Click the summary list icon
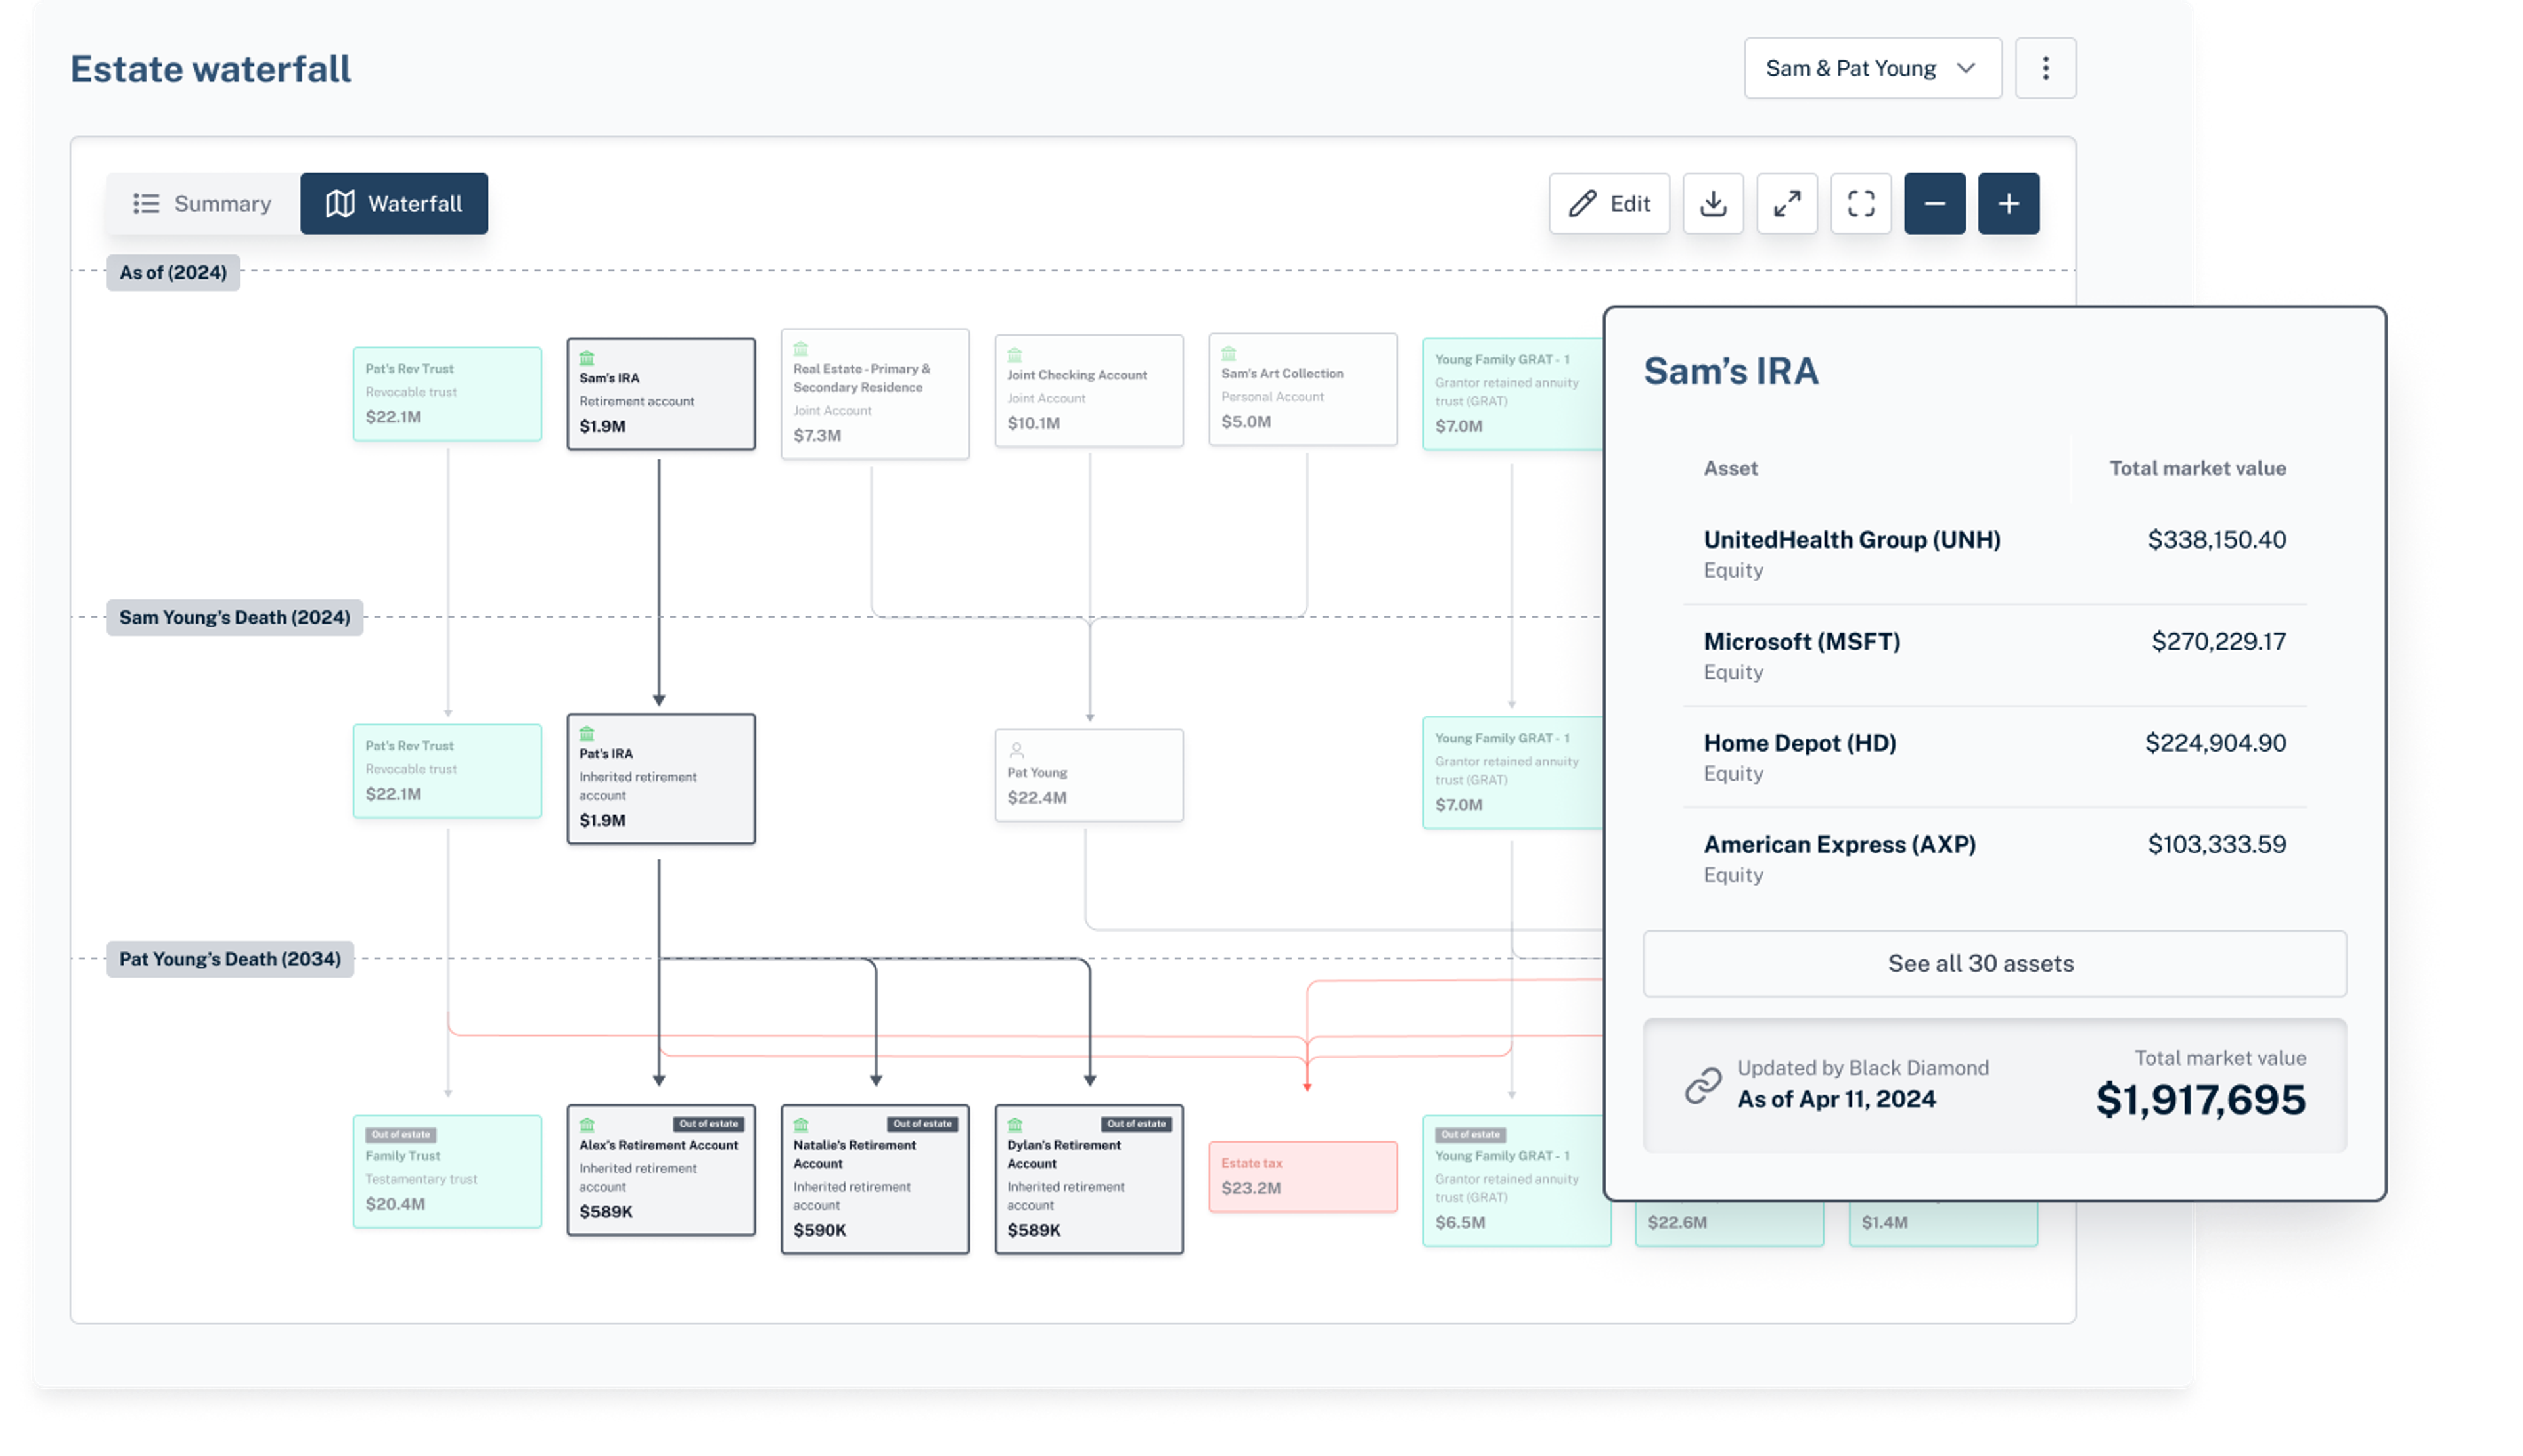Screen dimensions: 2523x1456 point(147,203)
